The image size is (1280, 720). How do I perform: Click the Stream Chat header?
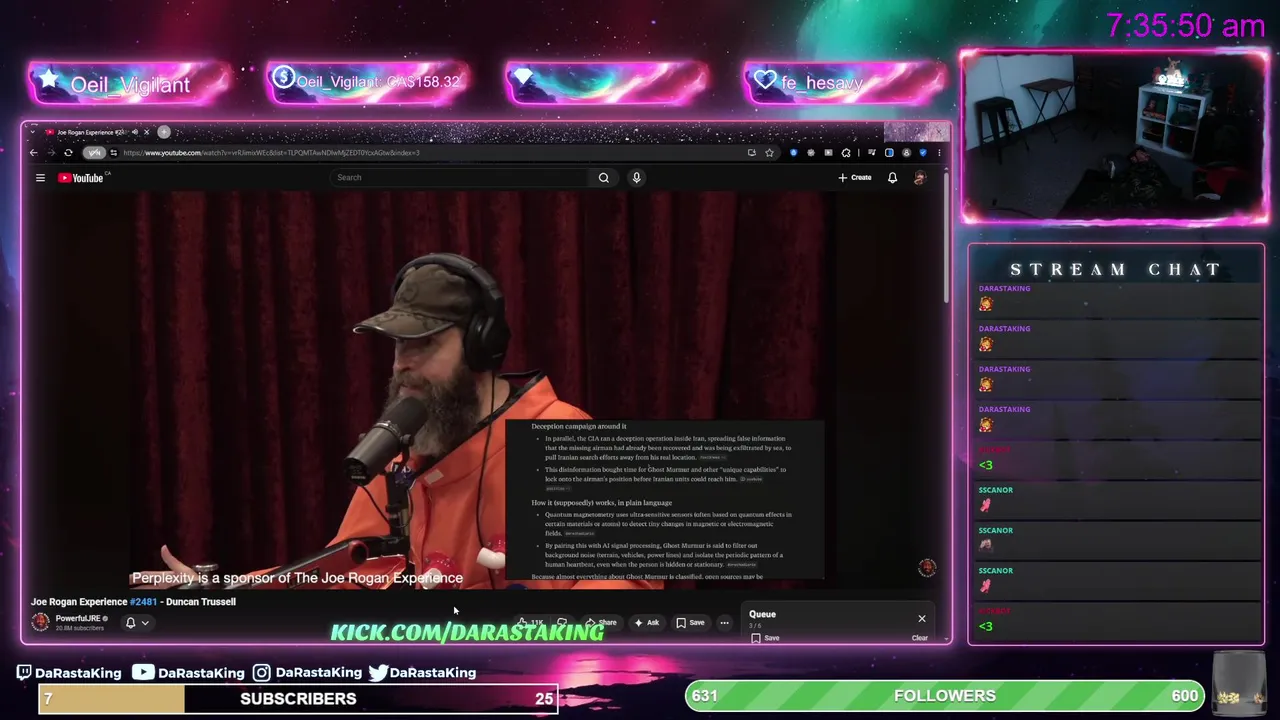pyautogui.click(x=1116, y=270)
